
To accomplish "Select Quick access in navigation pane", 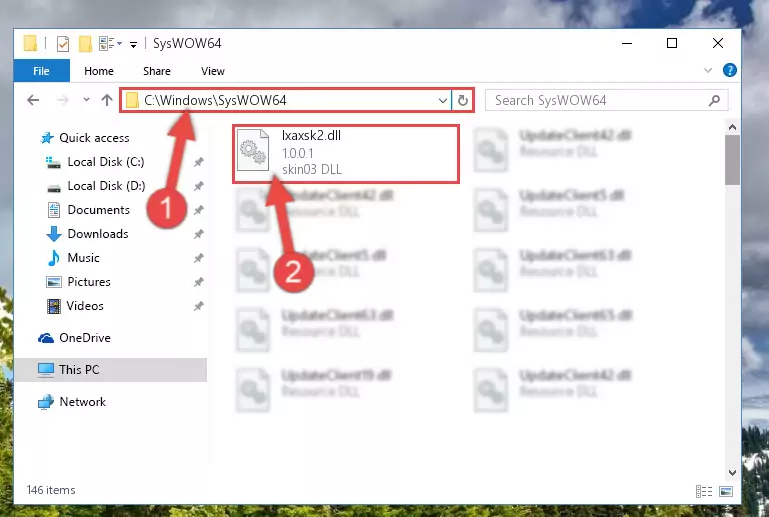I will [94, 138].
